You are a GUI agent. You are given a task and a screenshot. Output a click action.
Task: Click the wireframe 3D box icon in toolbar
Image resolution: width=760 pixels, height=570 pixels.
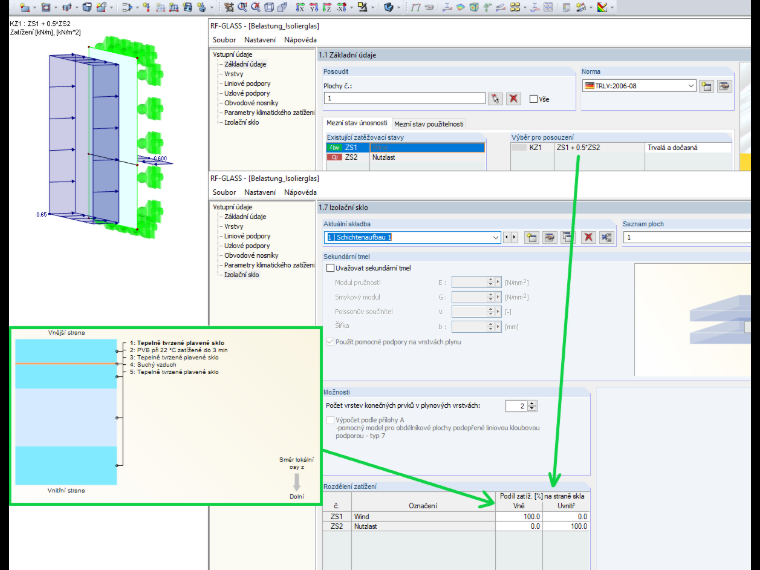pyautogui.click(x=269, y=7)
